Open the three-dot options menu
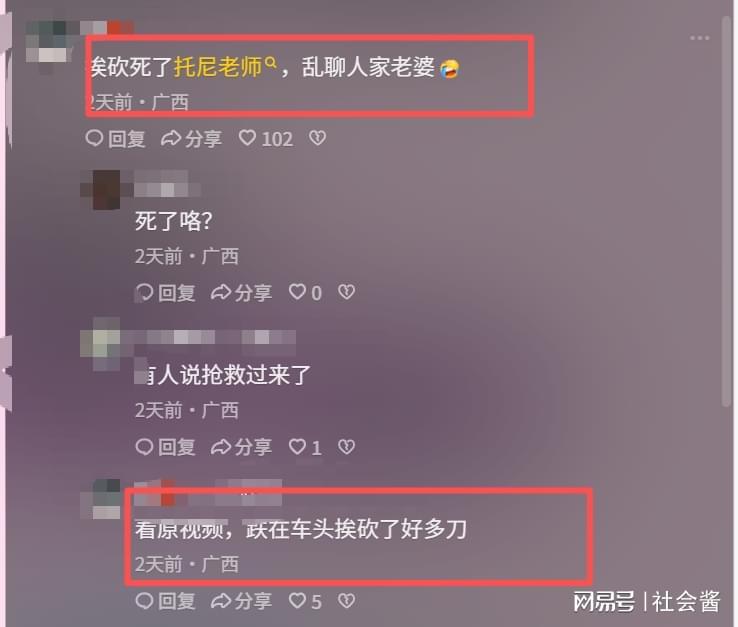 pos(699,38)
